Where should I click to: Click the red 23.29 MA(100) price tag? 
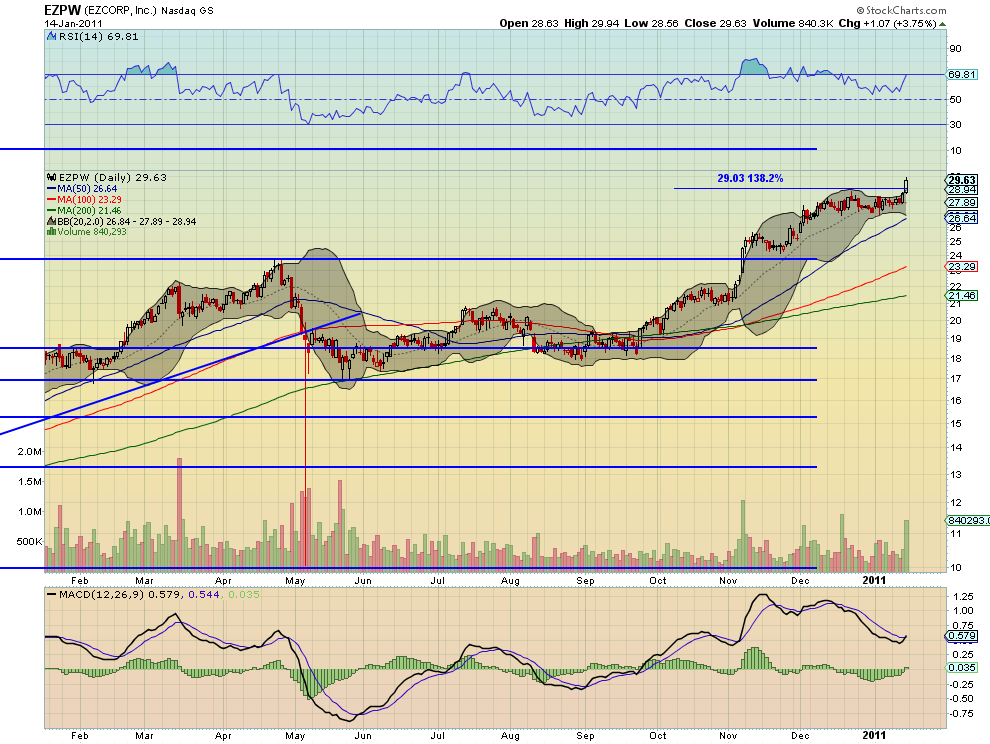pos(962,267)
